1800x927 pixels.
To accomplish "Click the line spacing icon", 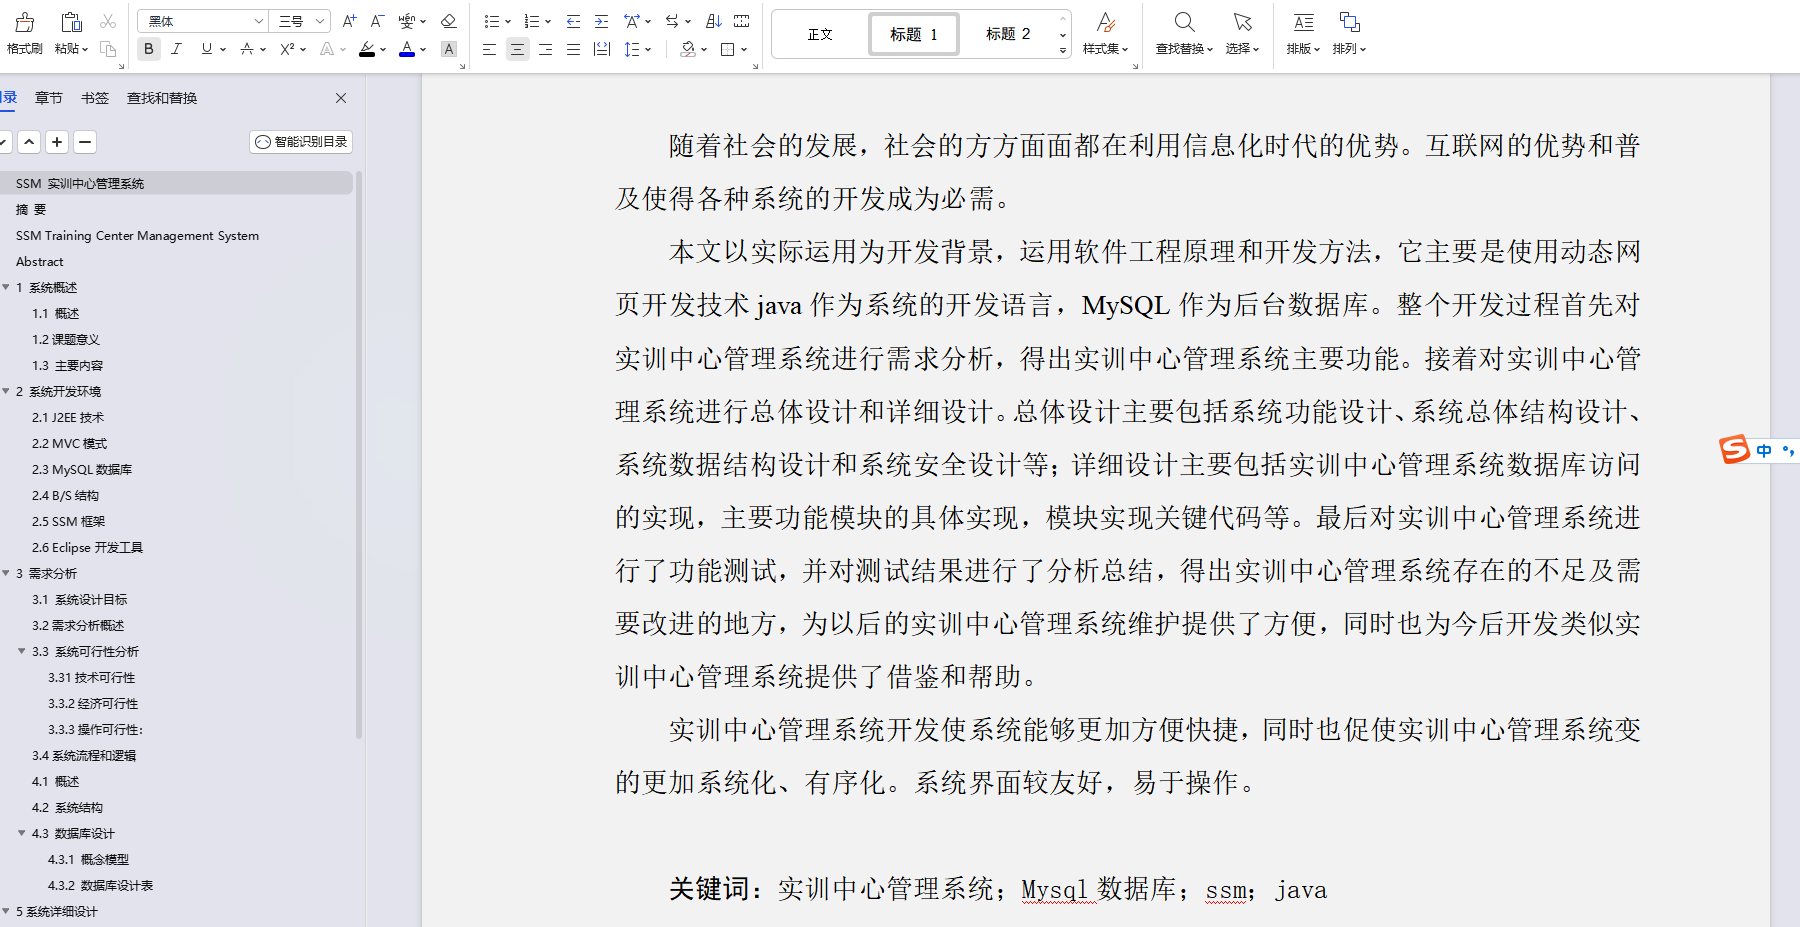I will pyautogui.click(x=632, y=49).
